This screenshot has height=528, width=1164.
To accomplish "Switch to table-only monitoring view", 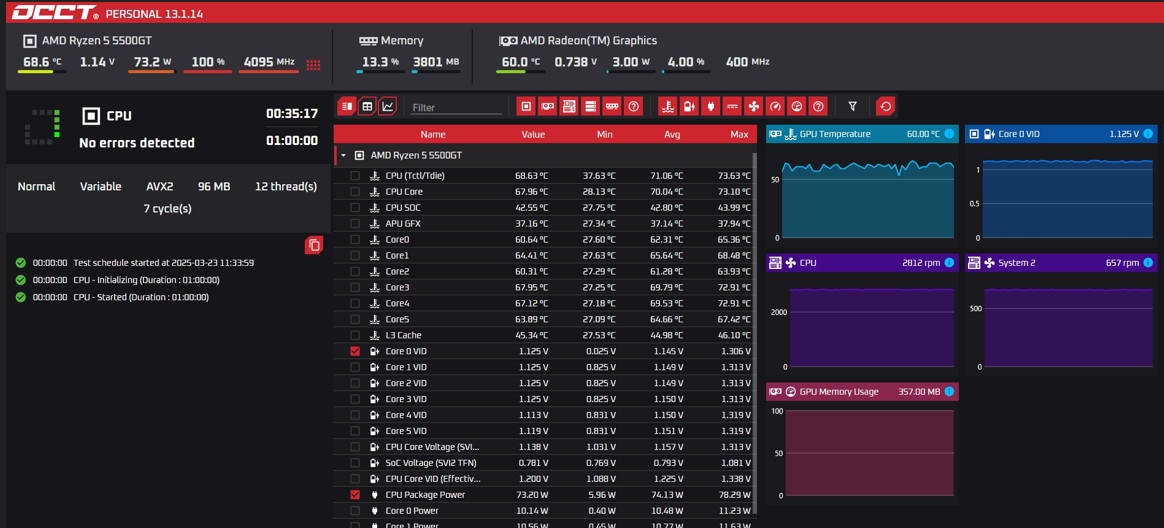I will point(367,107).
